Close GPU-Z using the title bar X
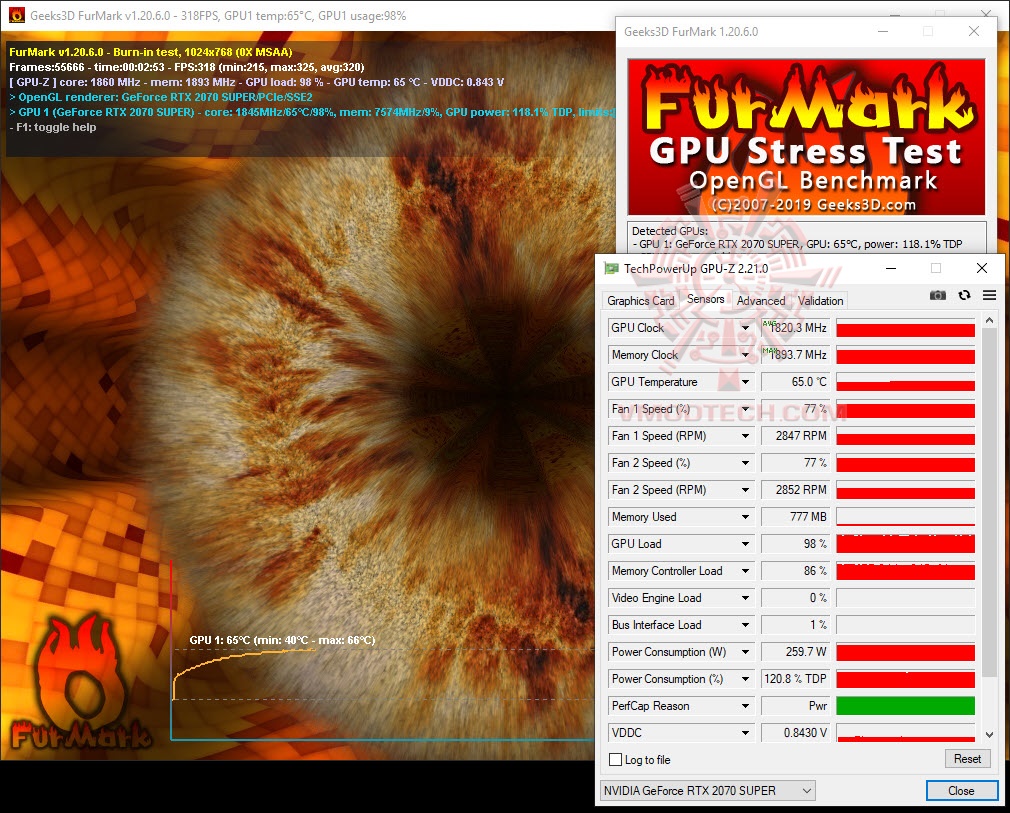Viewport: 1010px width, 813px height. coord(982,268)
